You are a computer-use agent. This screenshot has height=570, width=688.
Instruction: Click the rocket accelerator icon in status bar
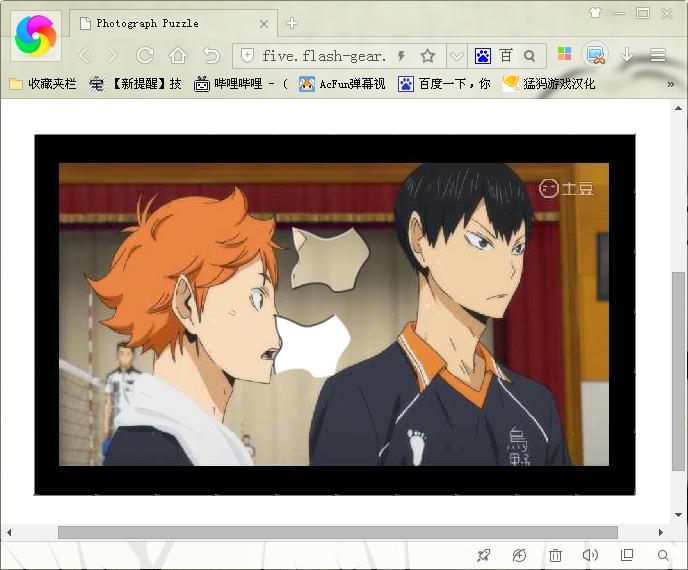[484, 555]
